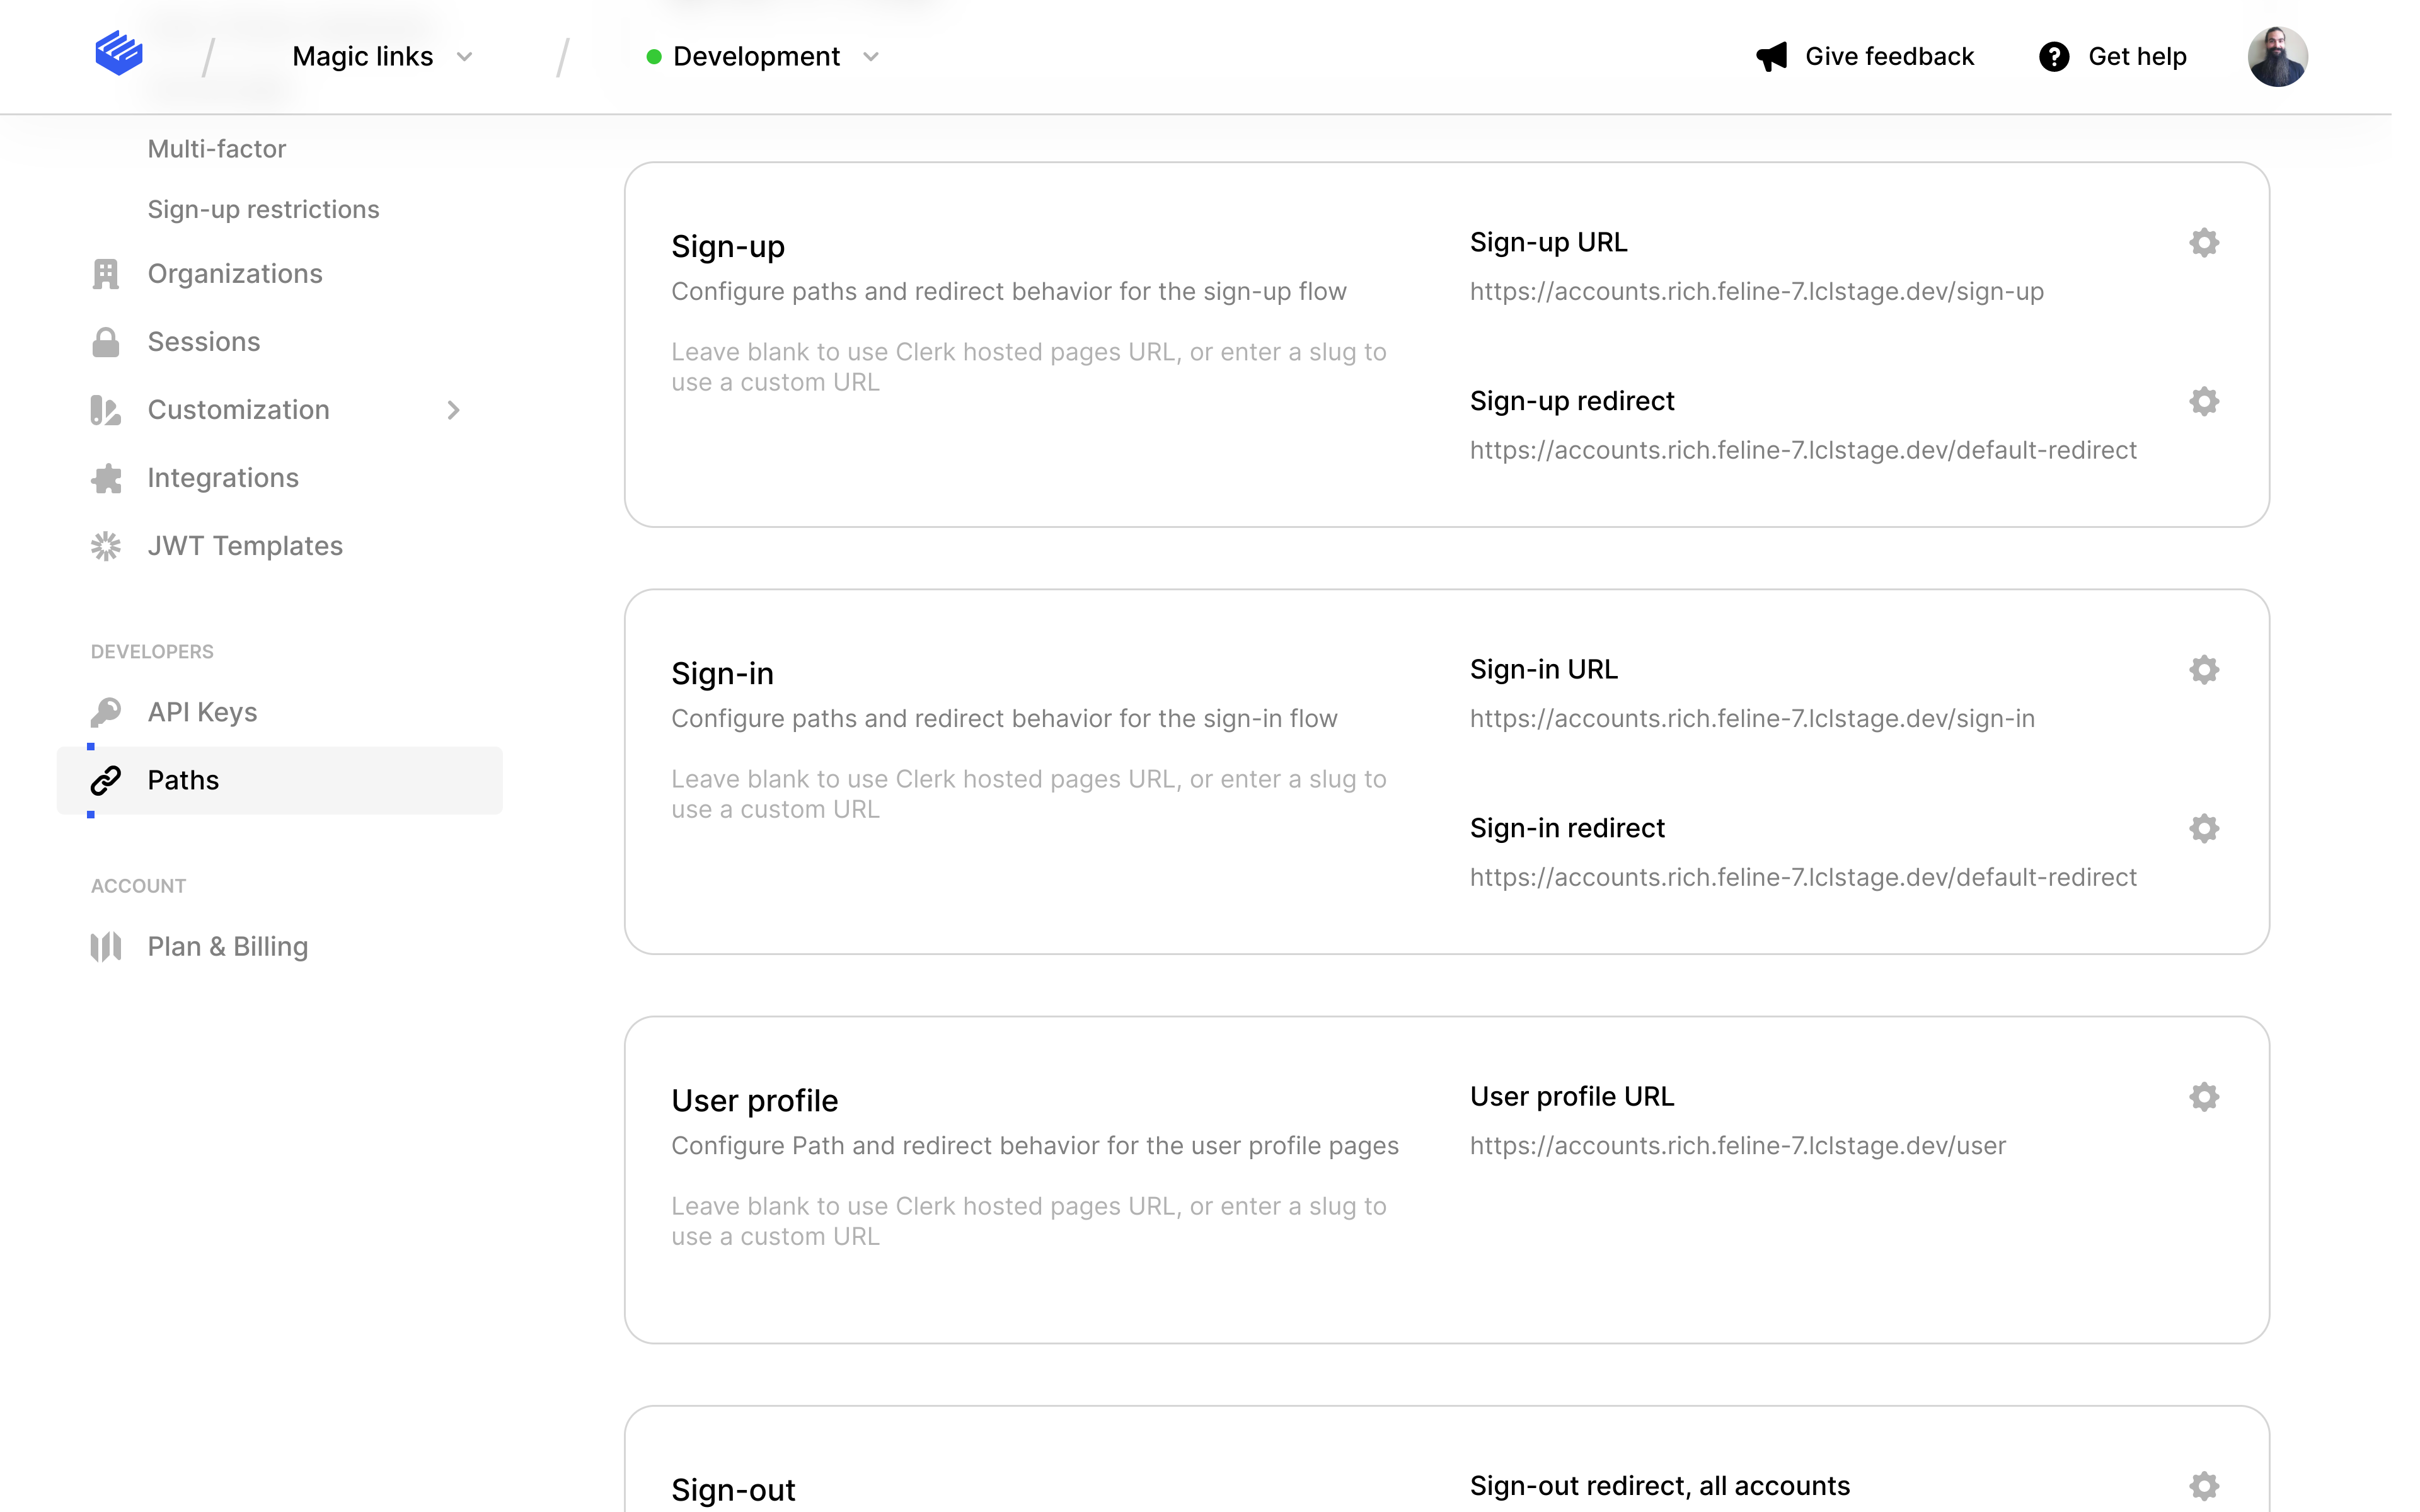Expand the Customization submenu chevron
2420x1512 pixels.
pos(454,410)
